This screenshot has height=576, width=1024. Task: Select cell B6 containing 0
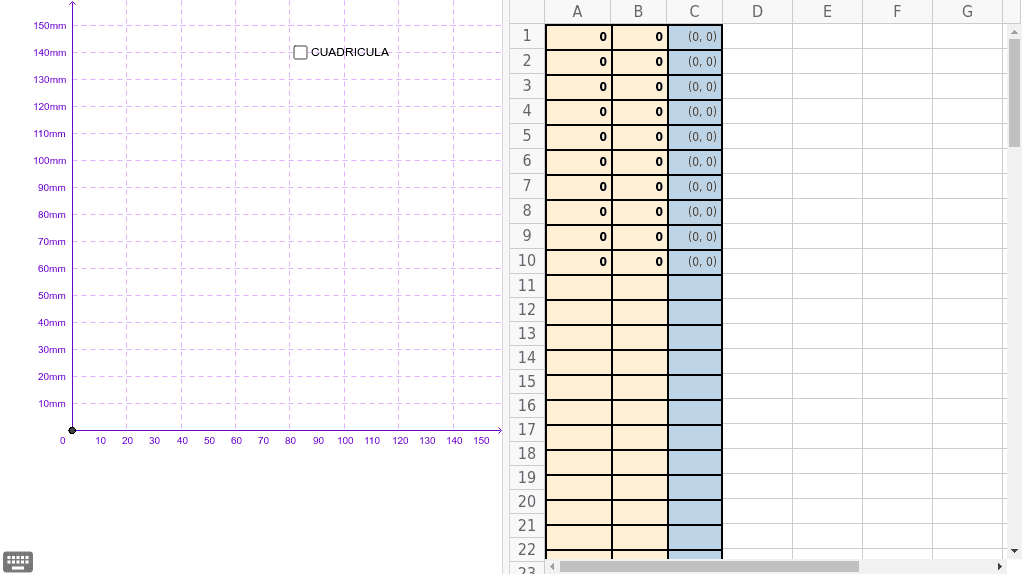click(x=640, y=162)
